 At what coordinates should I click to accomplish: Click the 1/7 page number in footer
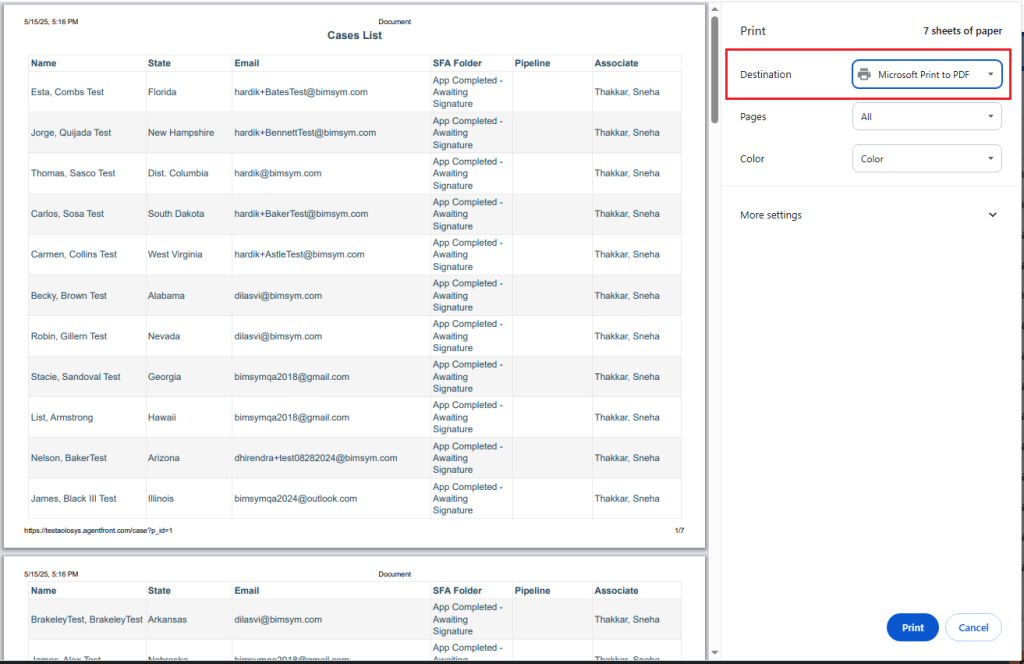(679, 530)
